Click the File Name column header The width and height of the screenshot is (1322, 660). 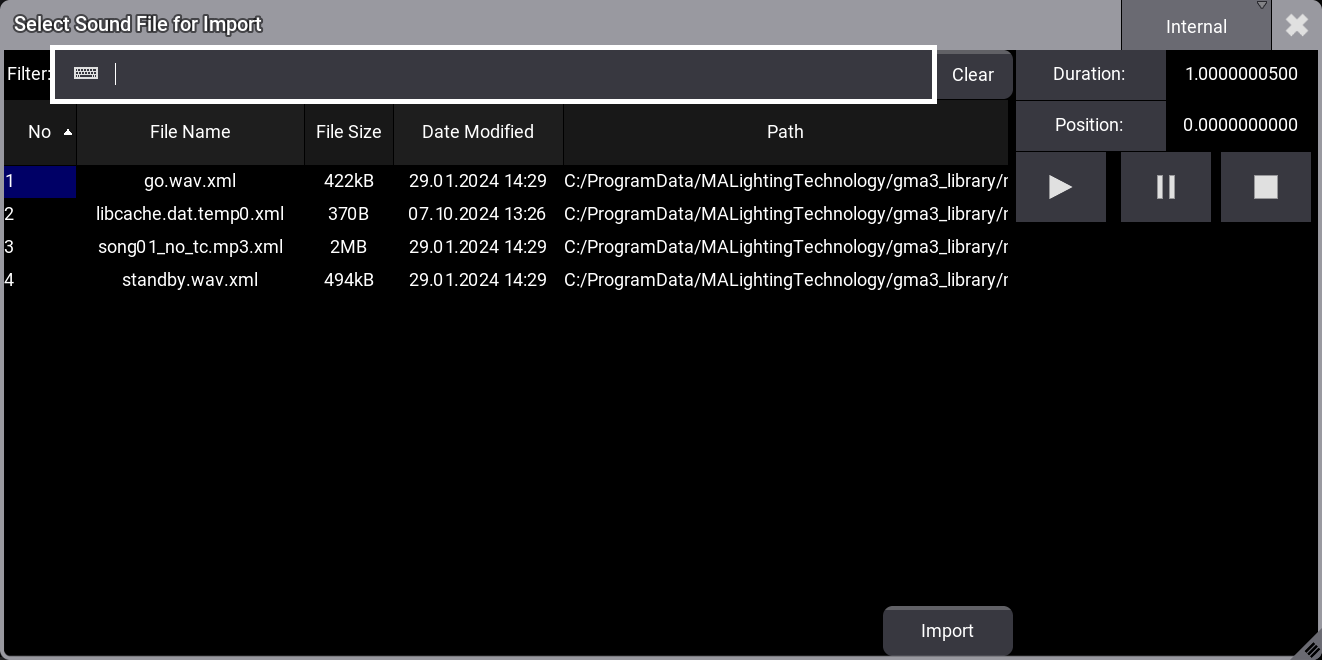[190, 131]
